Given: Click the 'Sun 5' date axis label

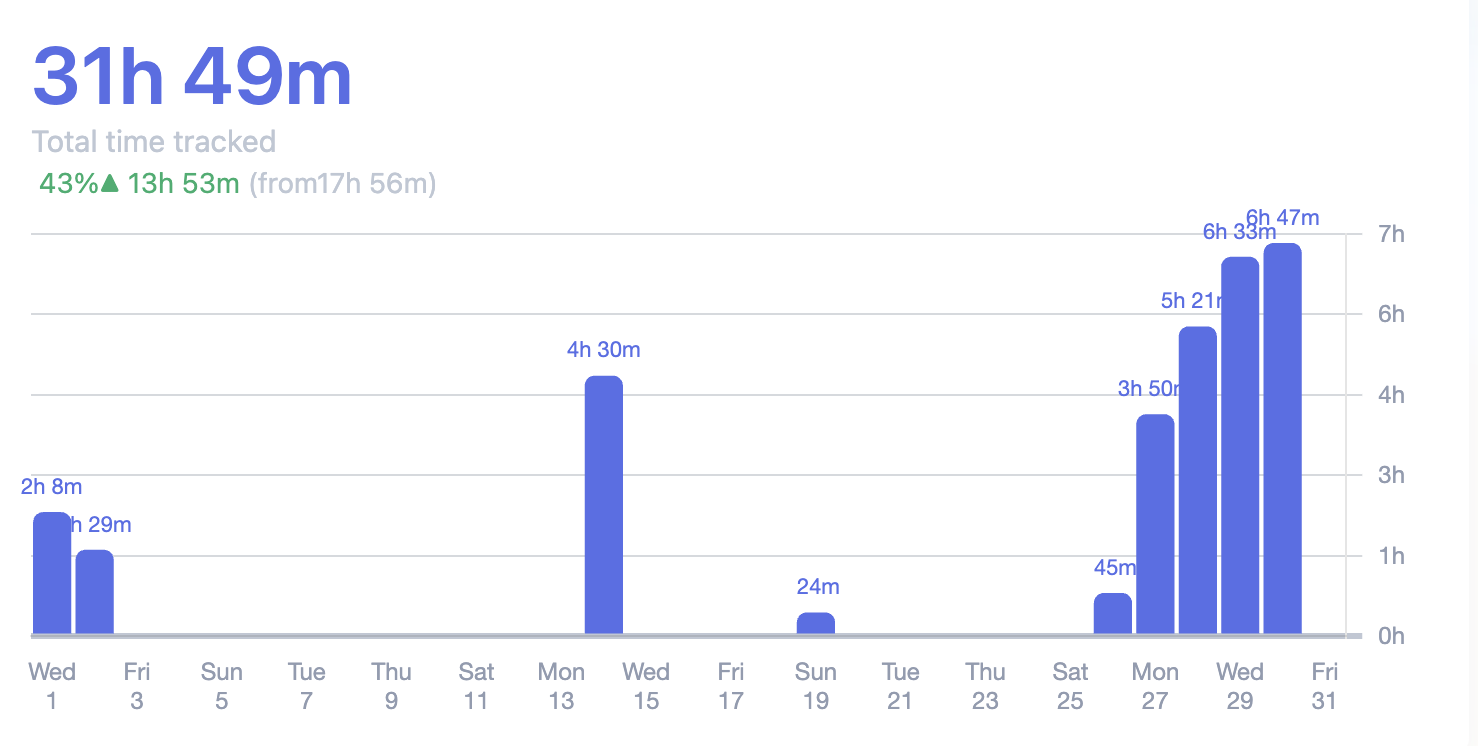Looking at the screenshot, I should click(x=221, y=685).
